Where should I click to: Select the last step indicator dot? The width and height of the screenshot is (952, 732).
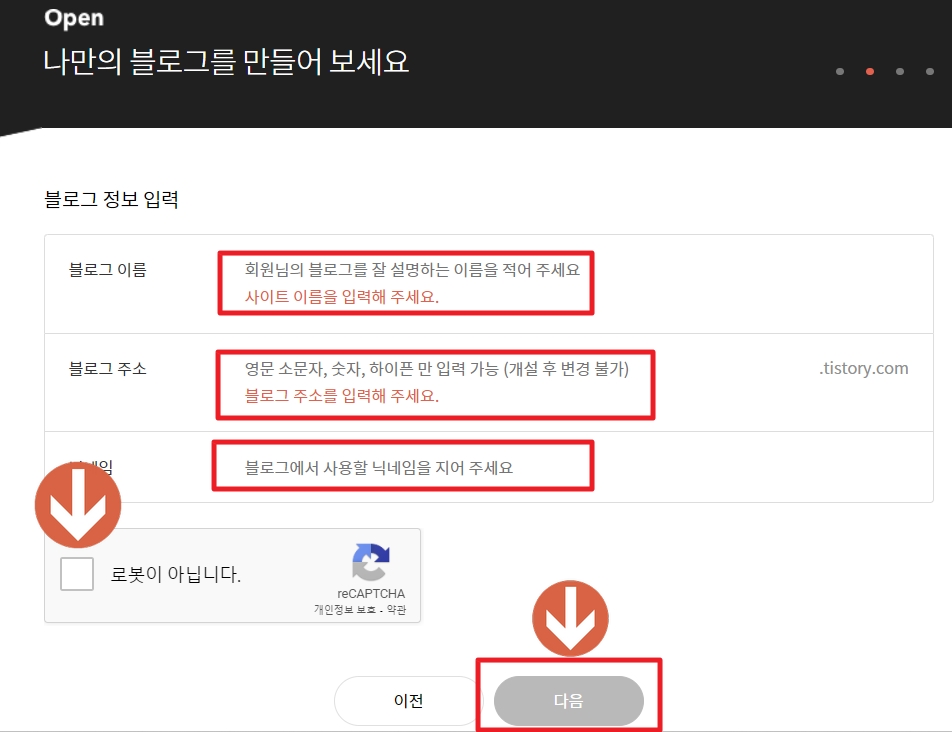click(x=929, y=71)
